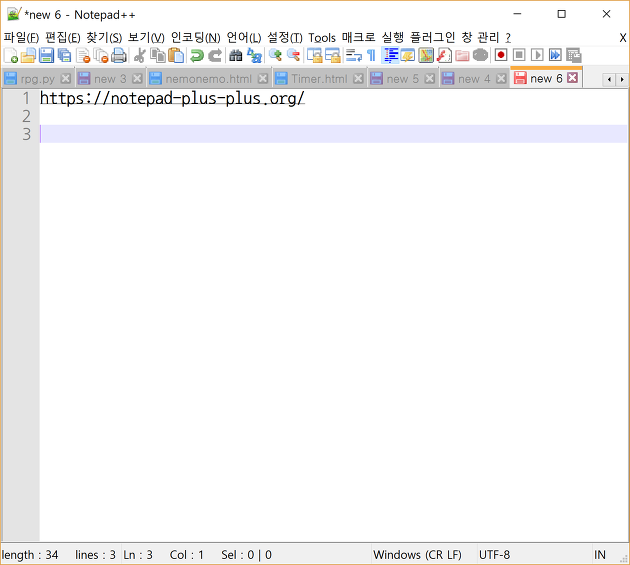Open the 언어(L) menu
Image resolution: width=630 pixels, height=565 pixels.
(244, 38)
